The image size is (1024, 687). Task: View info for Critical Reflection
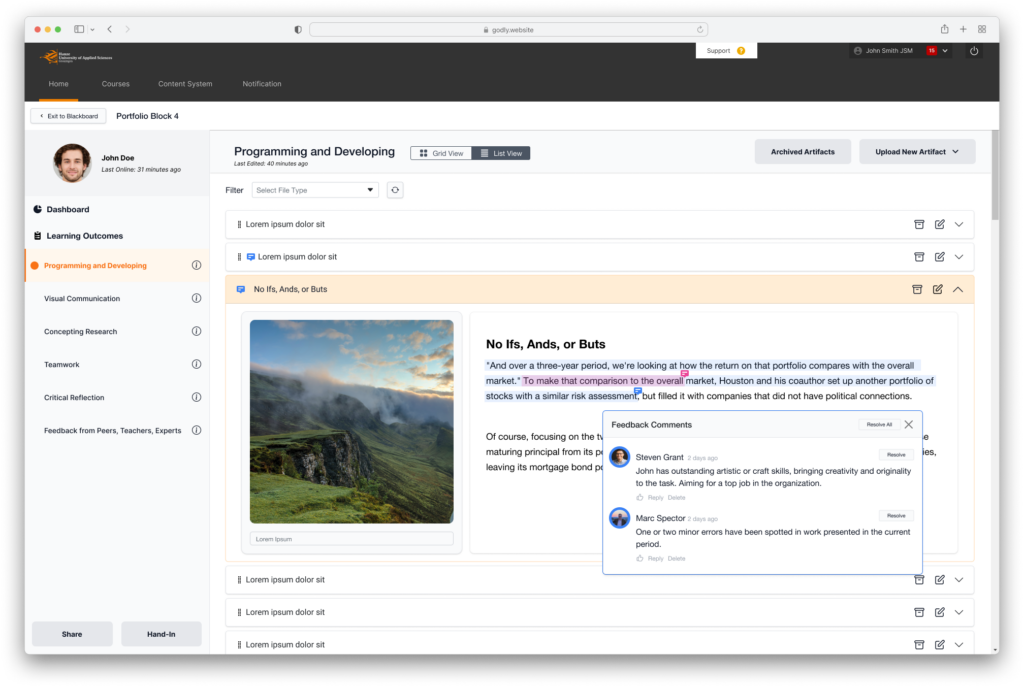pos(196,397)
